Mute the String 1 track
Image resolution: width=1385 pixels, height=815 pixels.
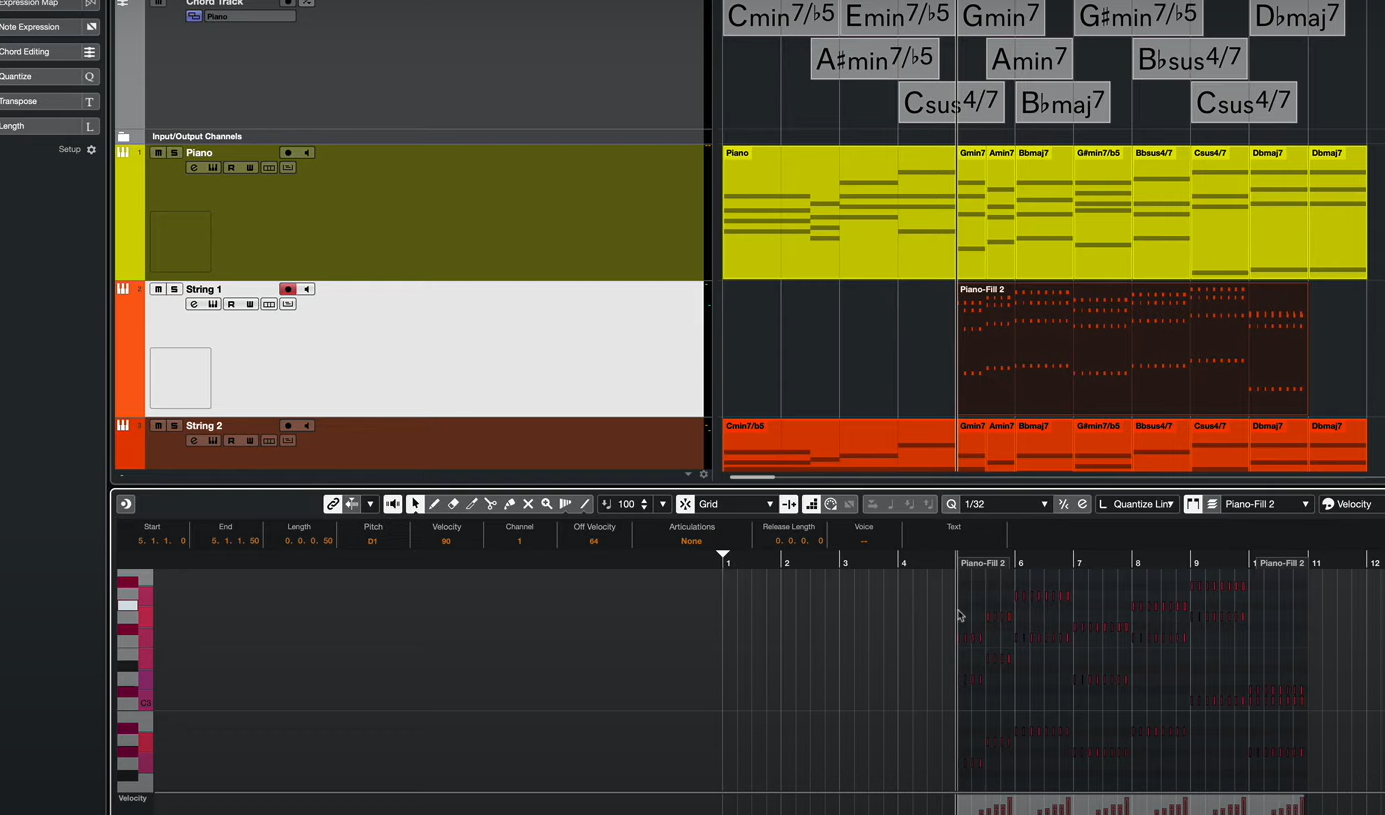[158, 289]
